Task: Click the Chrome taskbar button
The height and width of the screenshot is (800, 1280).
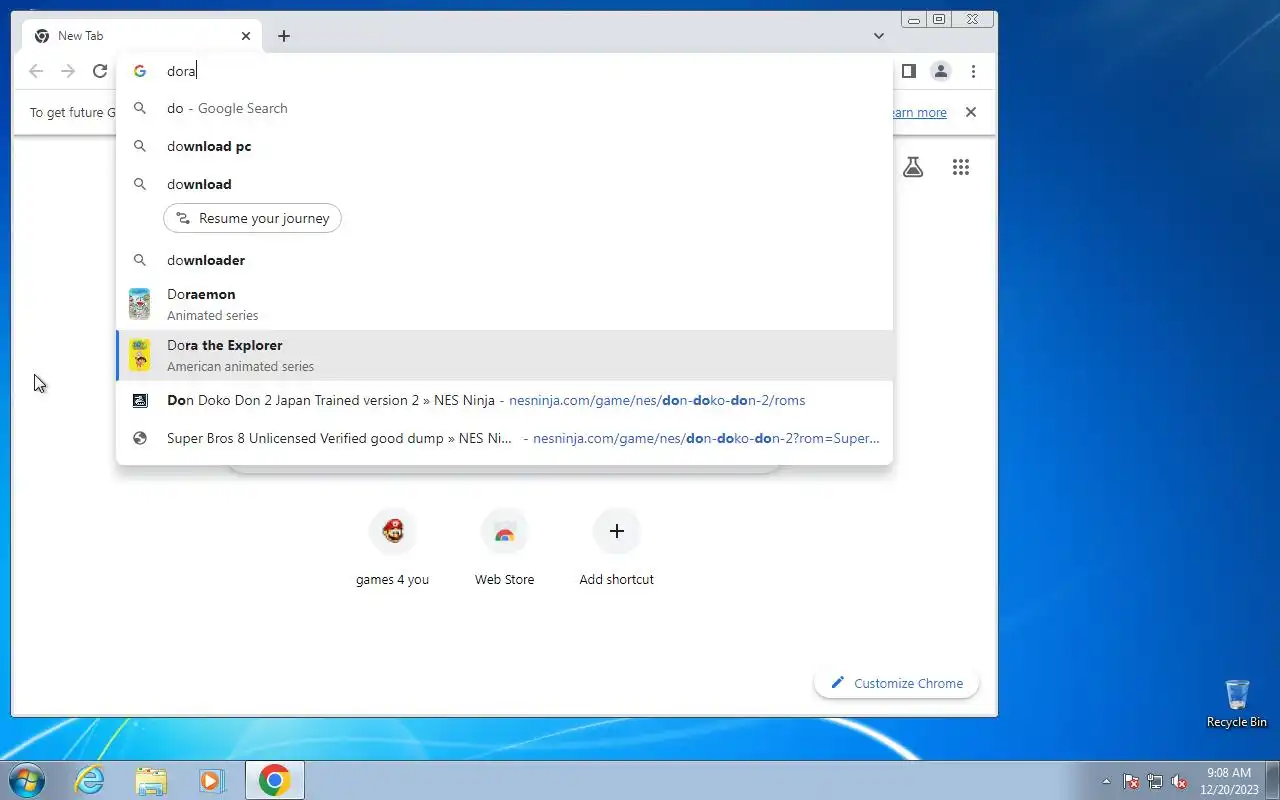Action: pos(275,780)
